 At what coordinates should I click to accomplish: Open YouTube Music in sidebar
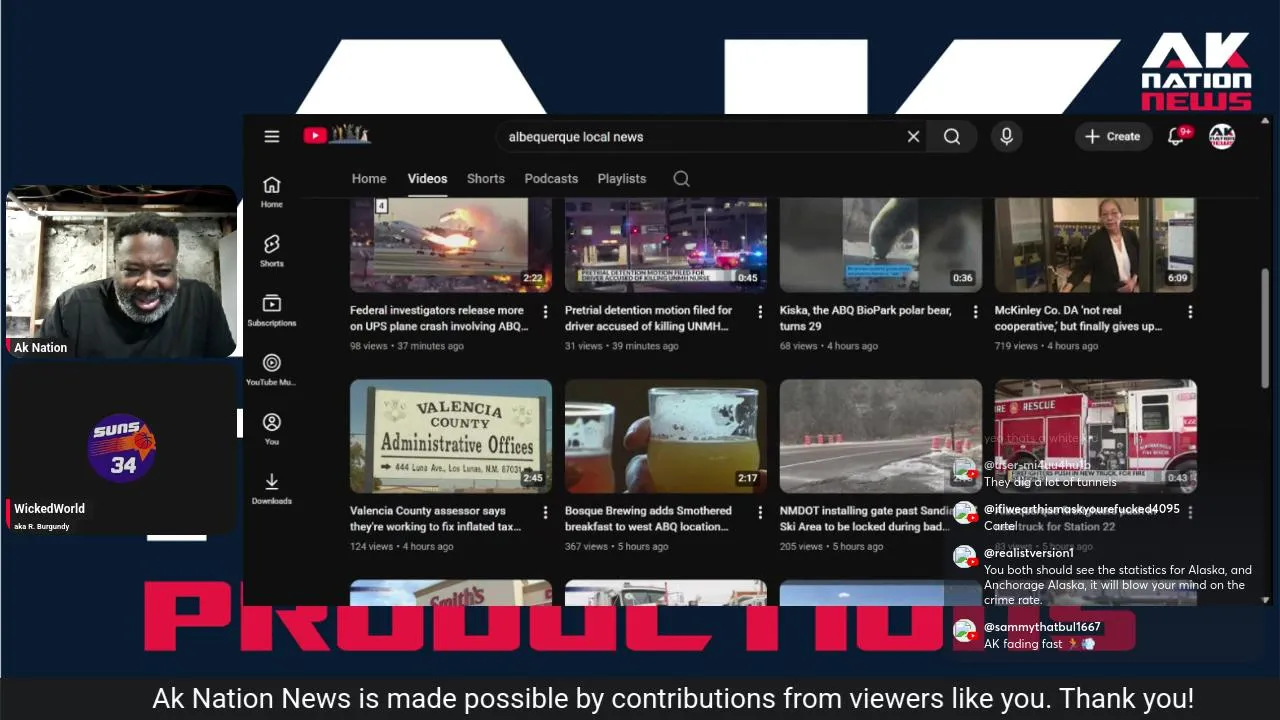pos(272,369)
